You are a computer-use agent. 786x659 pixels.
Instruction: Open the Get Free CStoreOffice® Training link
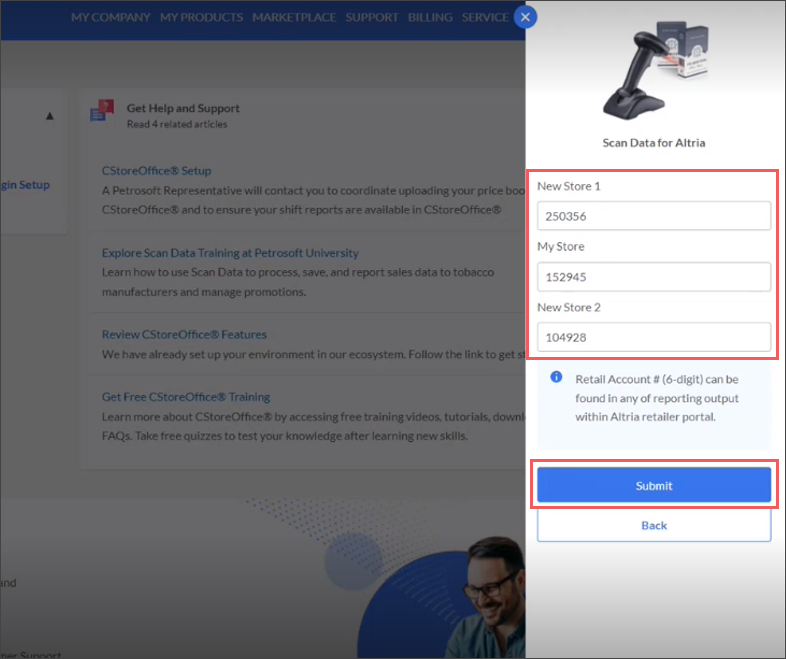185,397
